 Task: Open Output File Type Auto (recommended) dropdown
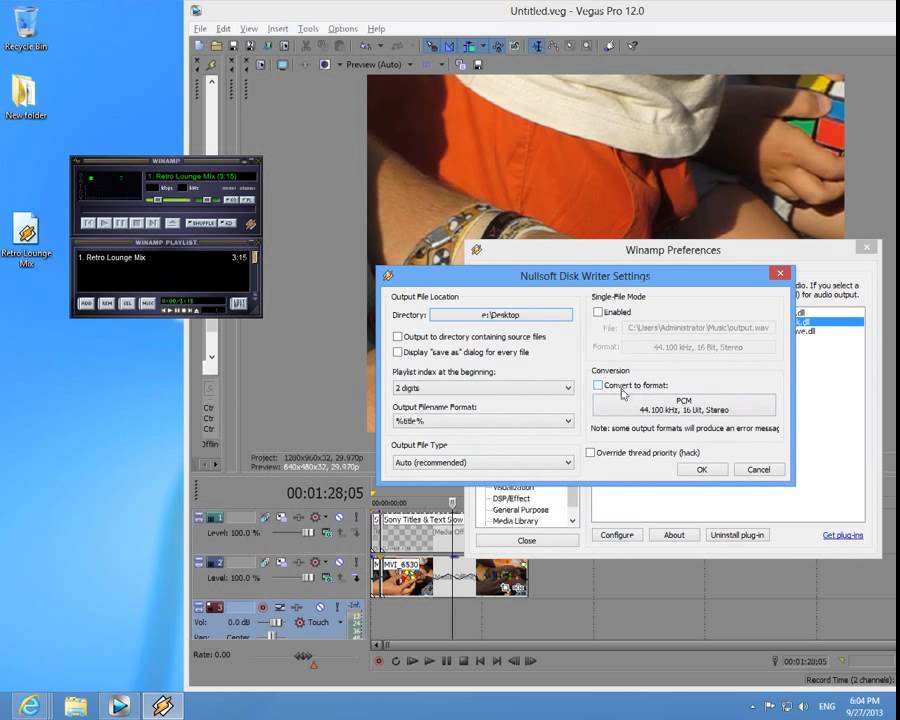pos(483,462)
